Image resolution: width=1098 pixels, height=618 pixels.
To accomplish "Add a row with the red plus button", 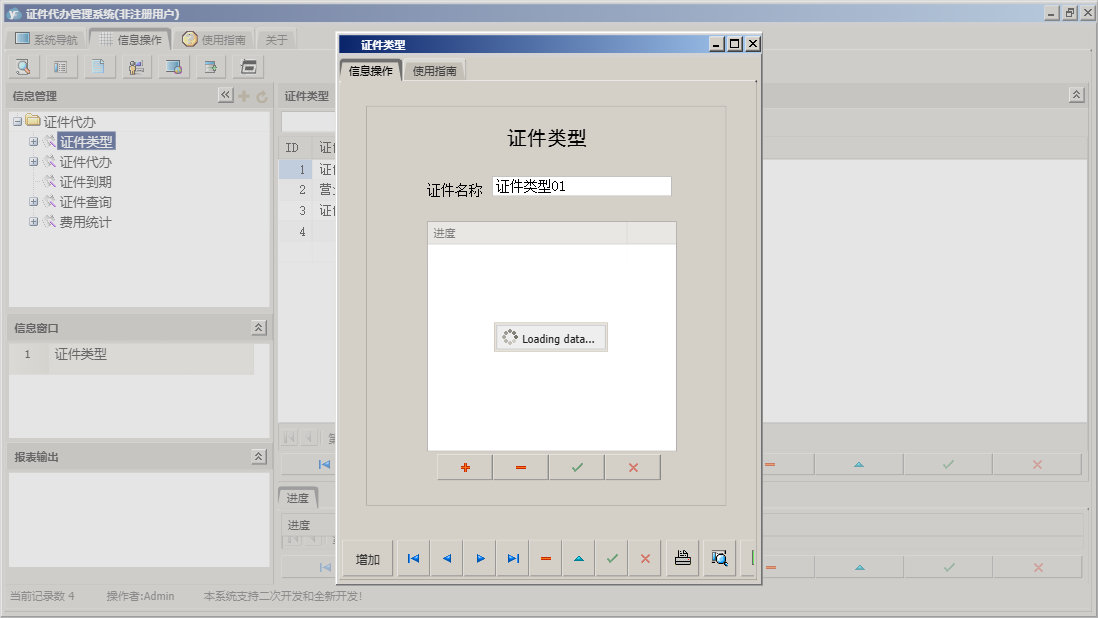I will point(465,468).
